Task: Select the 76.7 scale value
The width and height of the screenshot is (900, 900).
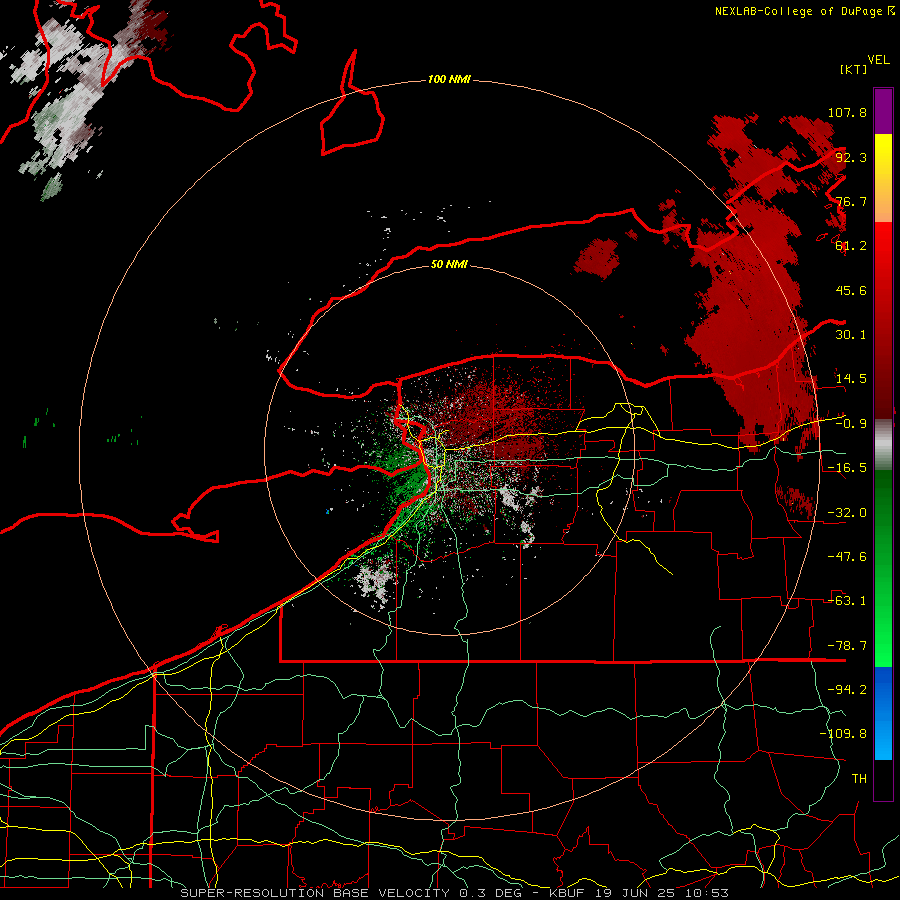Action: pos(851,201)
